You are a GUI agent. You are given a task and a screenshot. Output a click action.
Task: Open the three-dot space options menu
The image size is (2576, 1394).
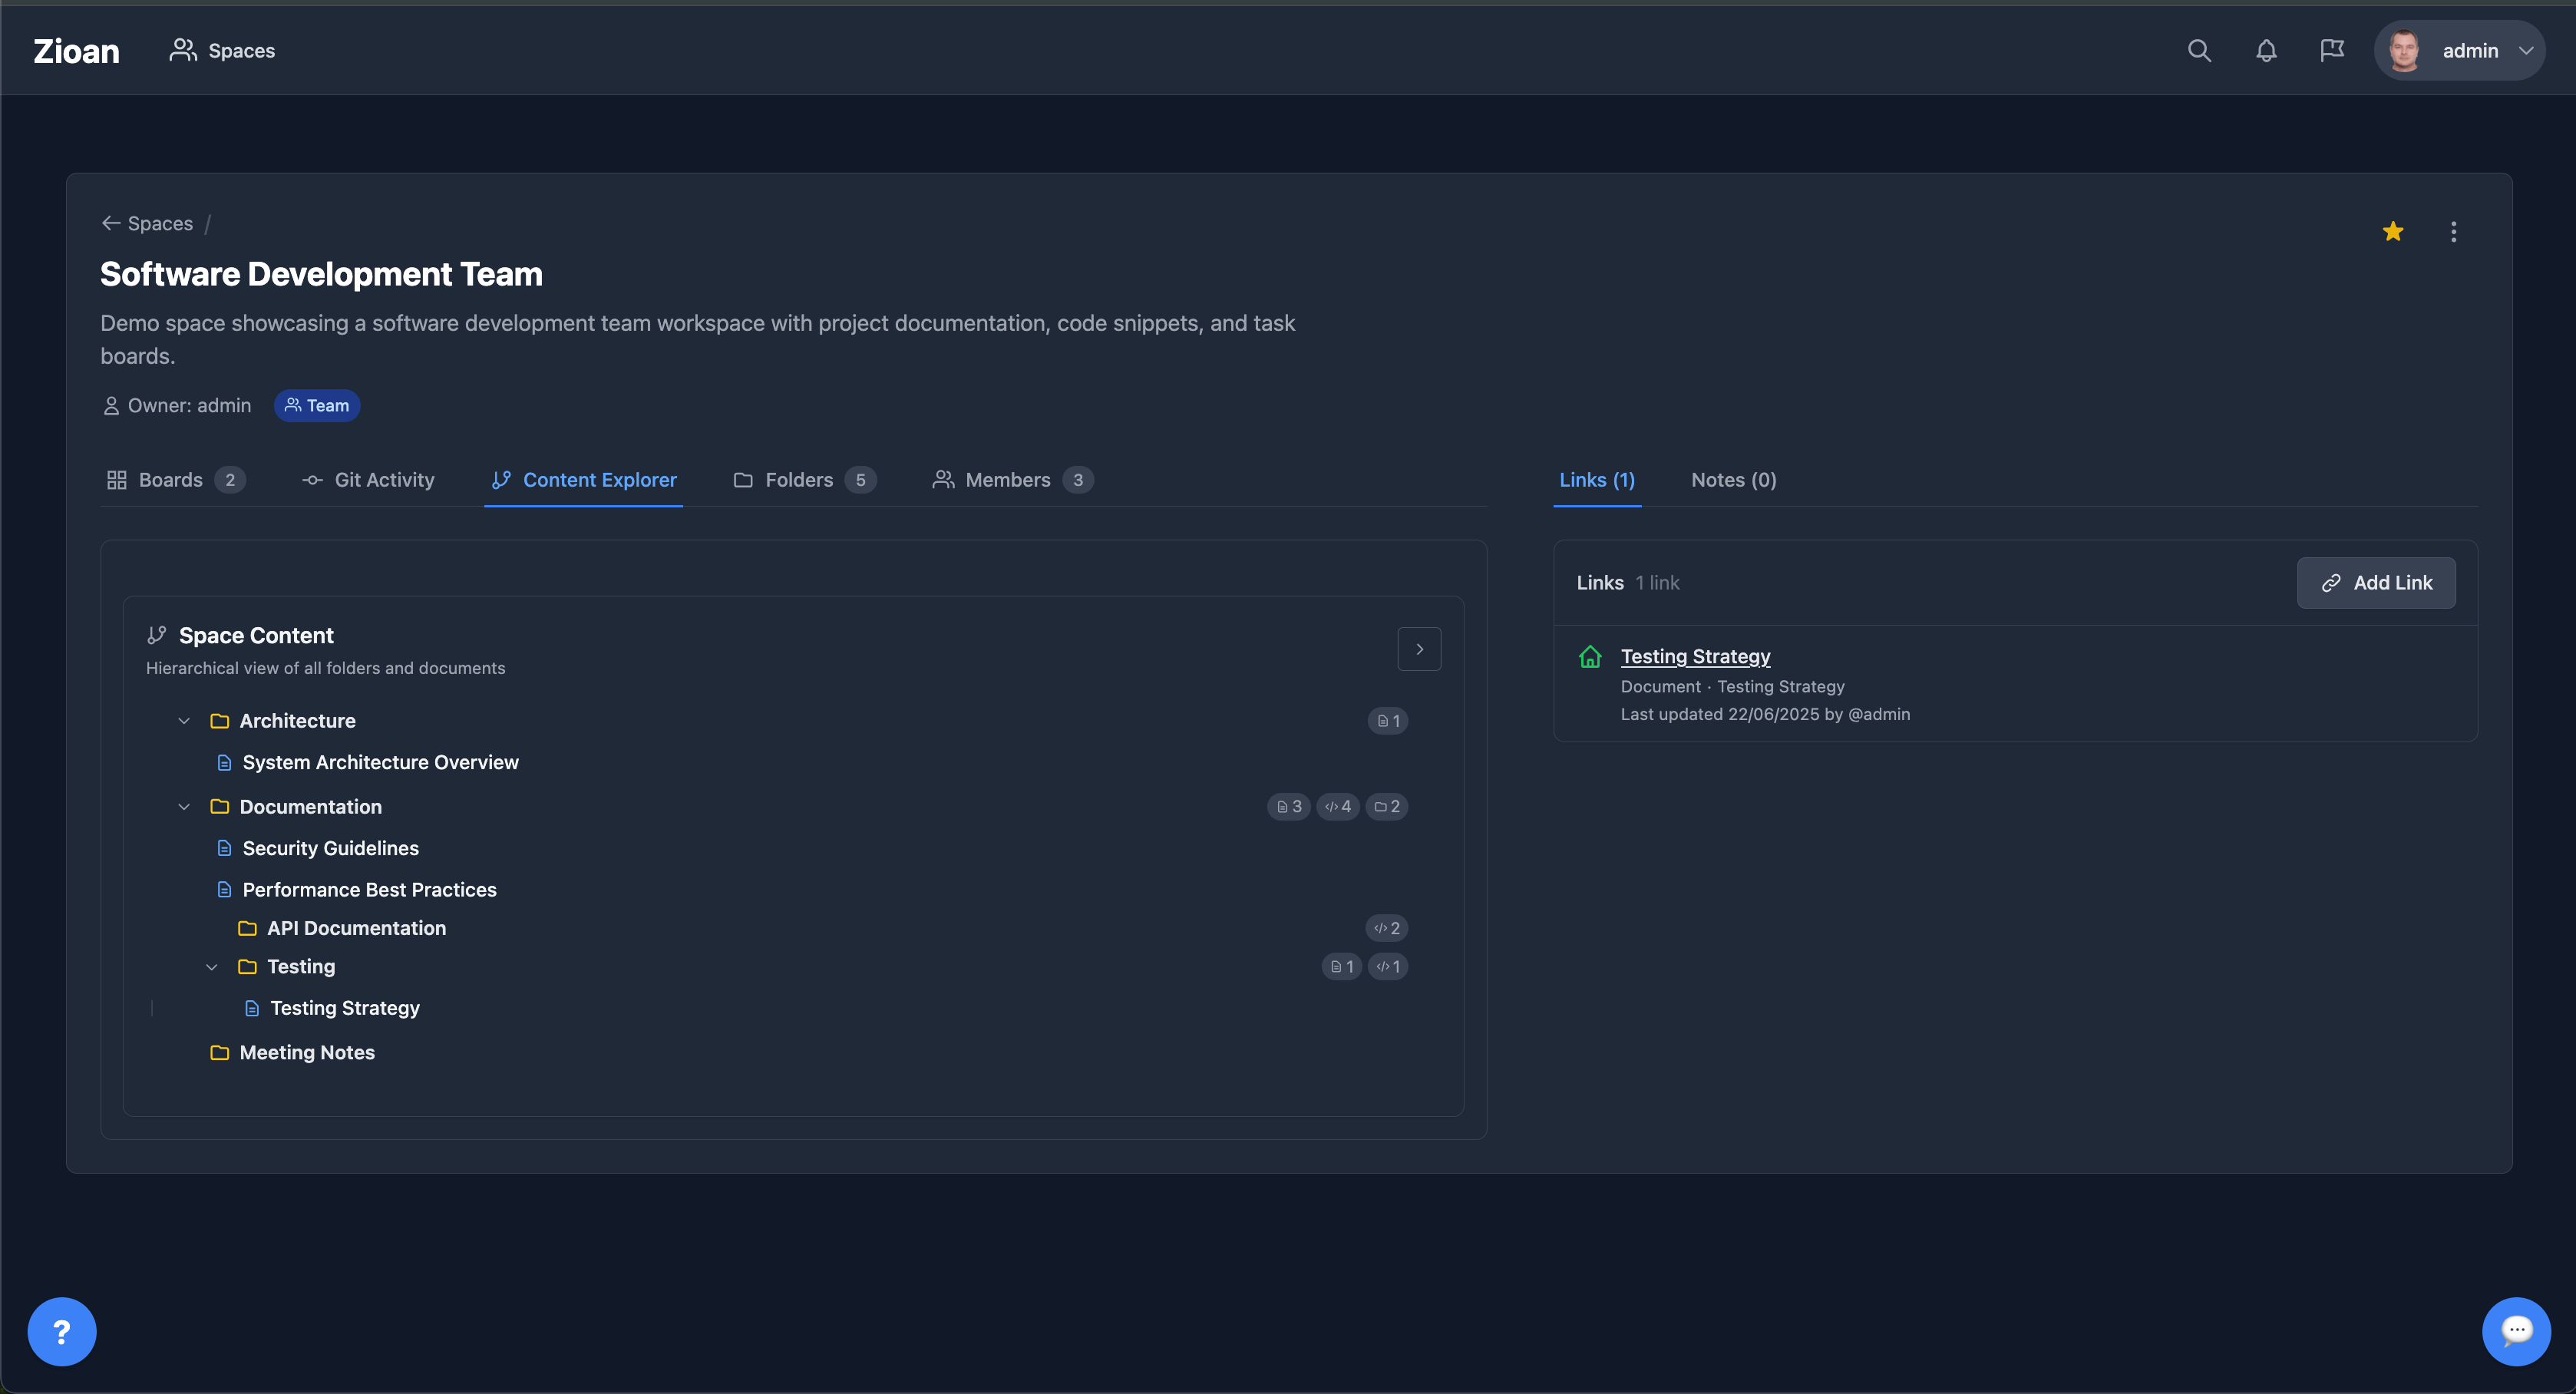(x=2453, y=232)
